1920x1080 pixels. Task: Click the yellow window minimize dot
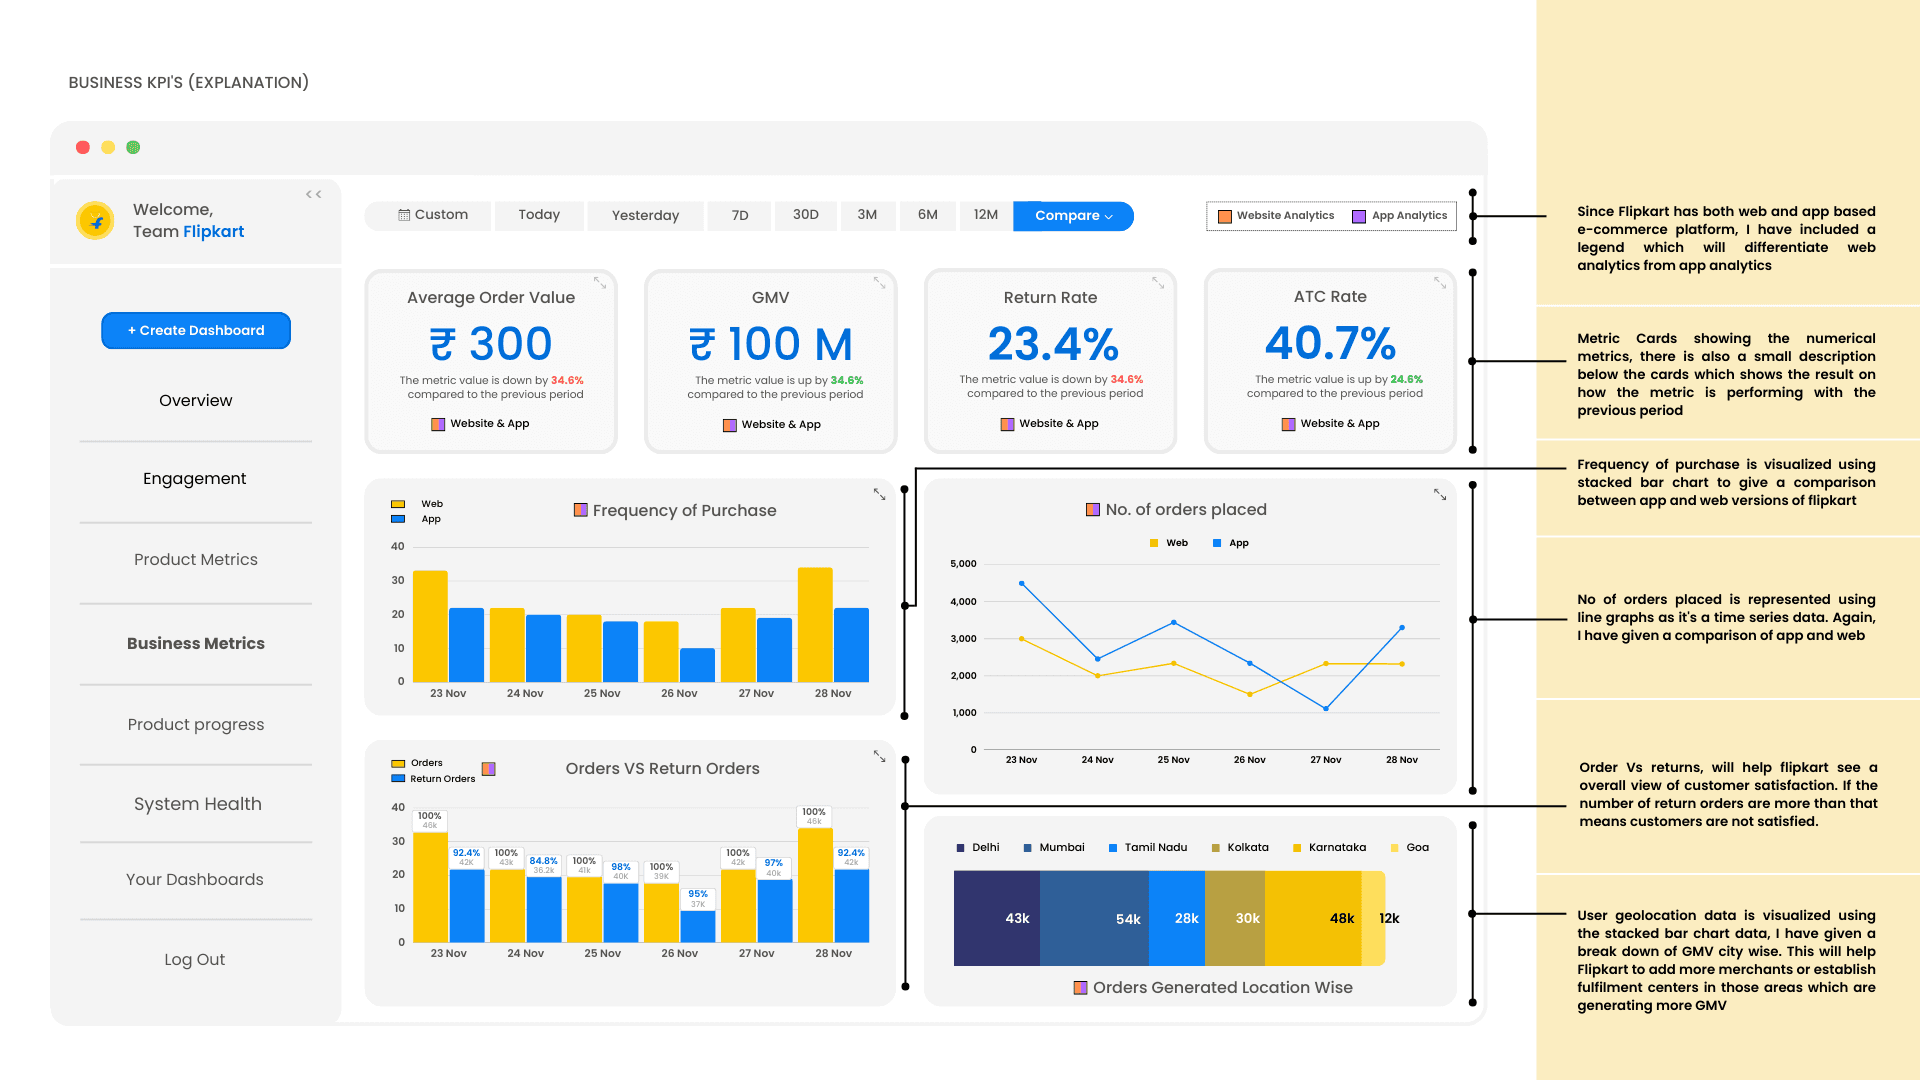point(108,148)
